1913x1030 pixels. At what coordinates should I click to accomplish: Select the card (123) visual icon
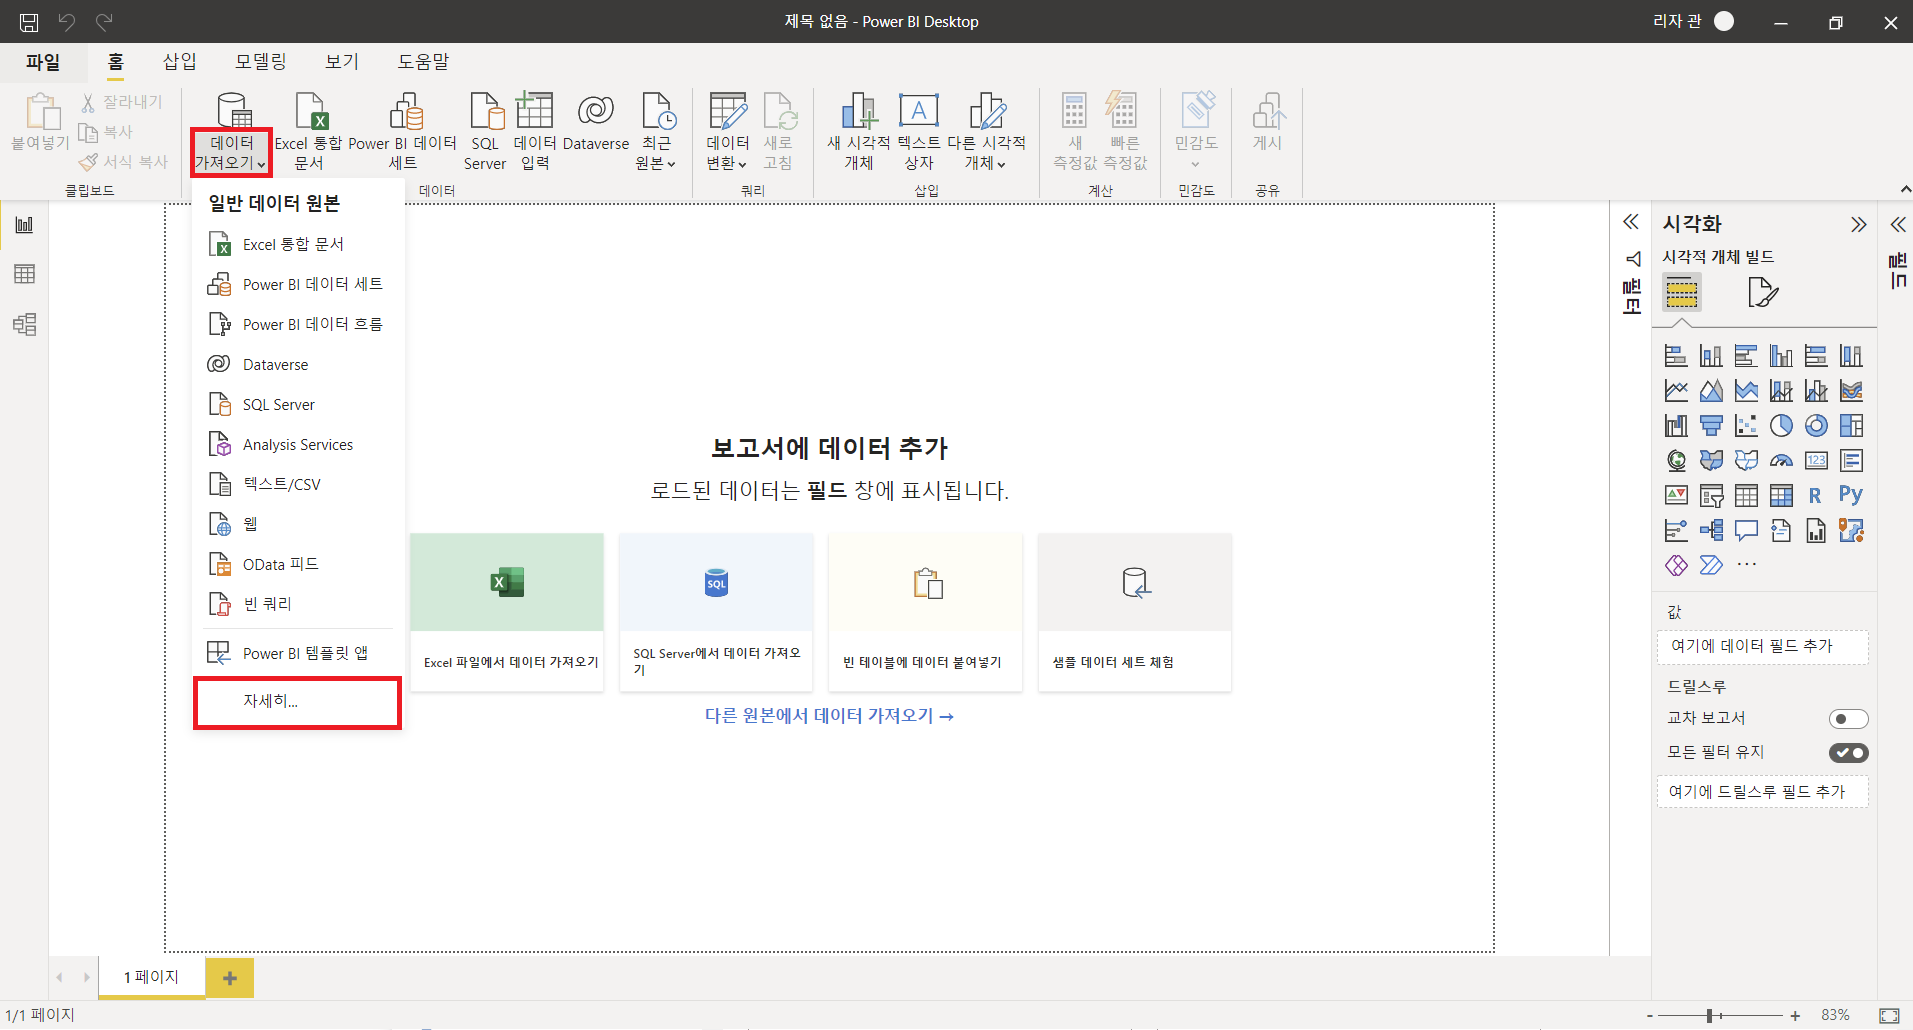(1816, 461)
